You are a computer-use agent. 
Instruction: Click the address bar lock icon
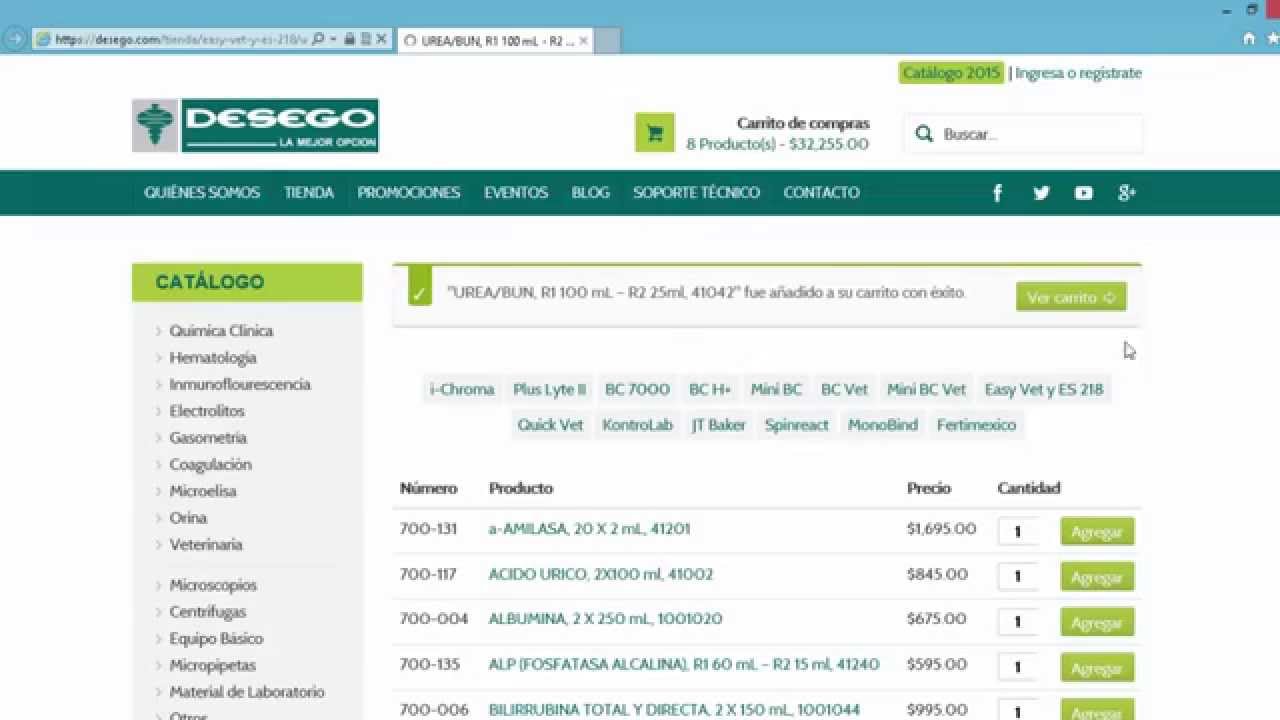click(x=349, y=39)
